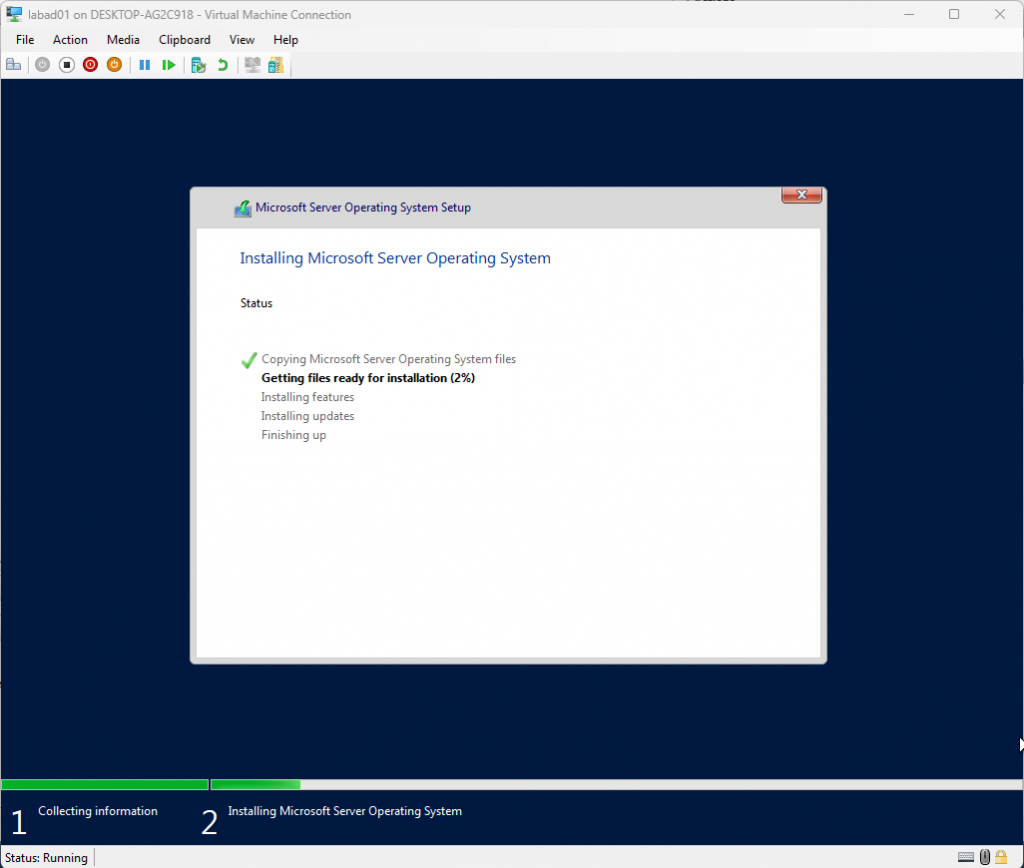Close the Microsoft Server Setup dialog

coord(801,195)
